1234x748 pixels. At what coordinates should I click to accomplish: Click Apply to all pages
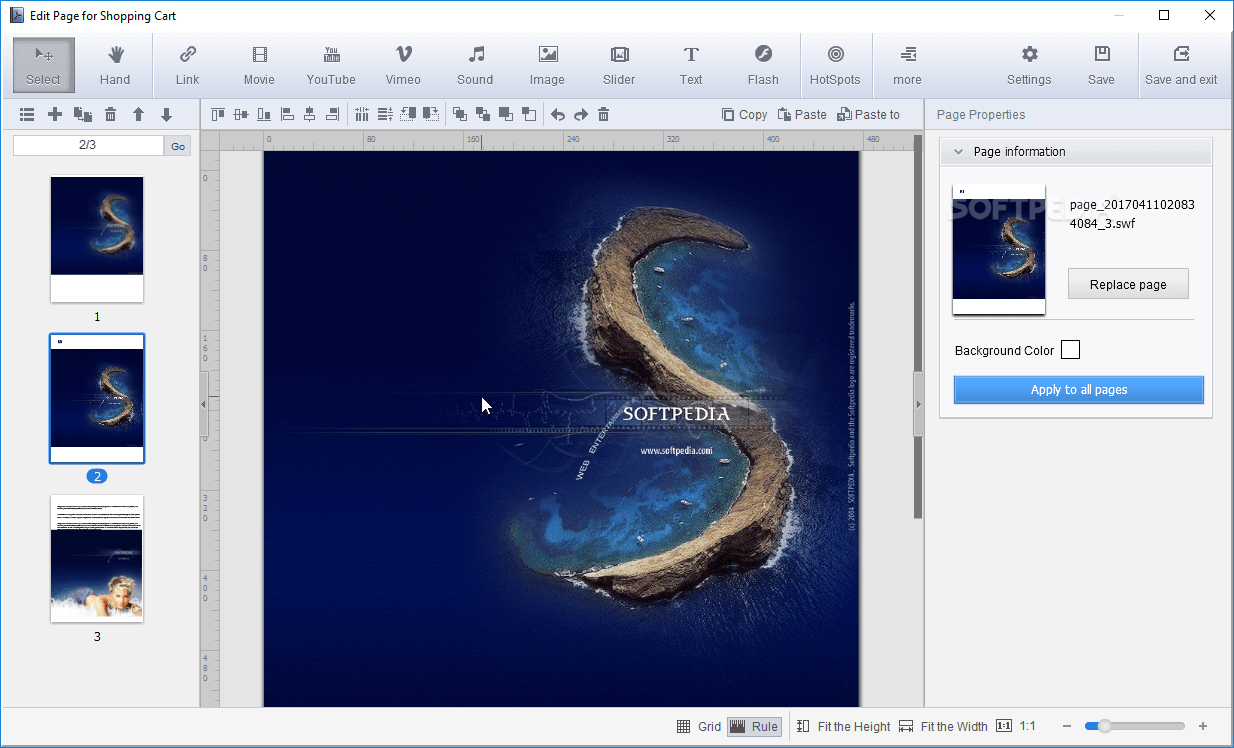pyautogui.click(x=1079, y=390)
